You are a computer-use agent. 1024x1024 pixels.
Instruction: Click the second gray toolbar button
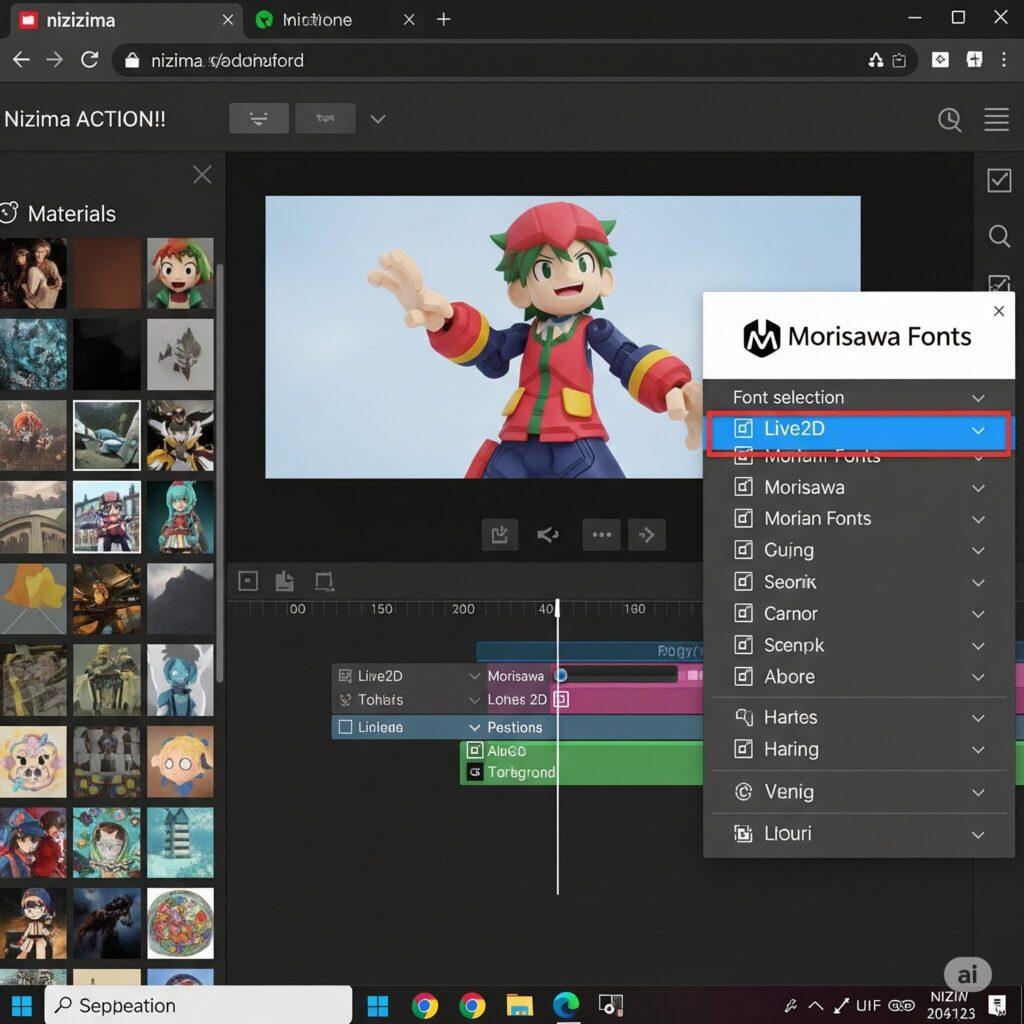(325, 118)
